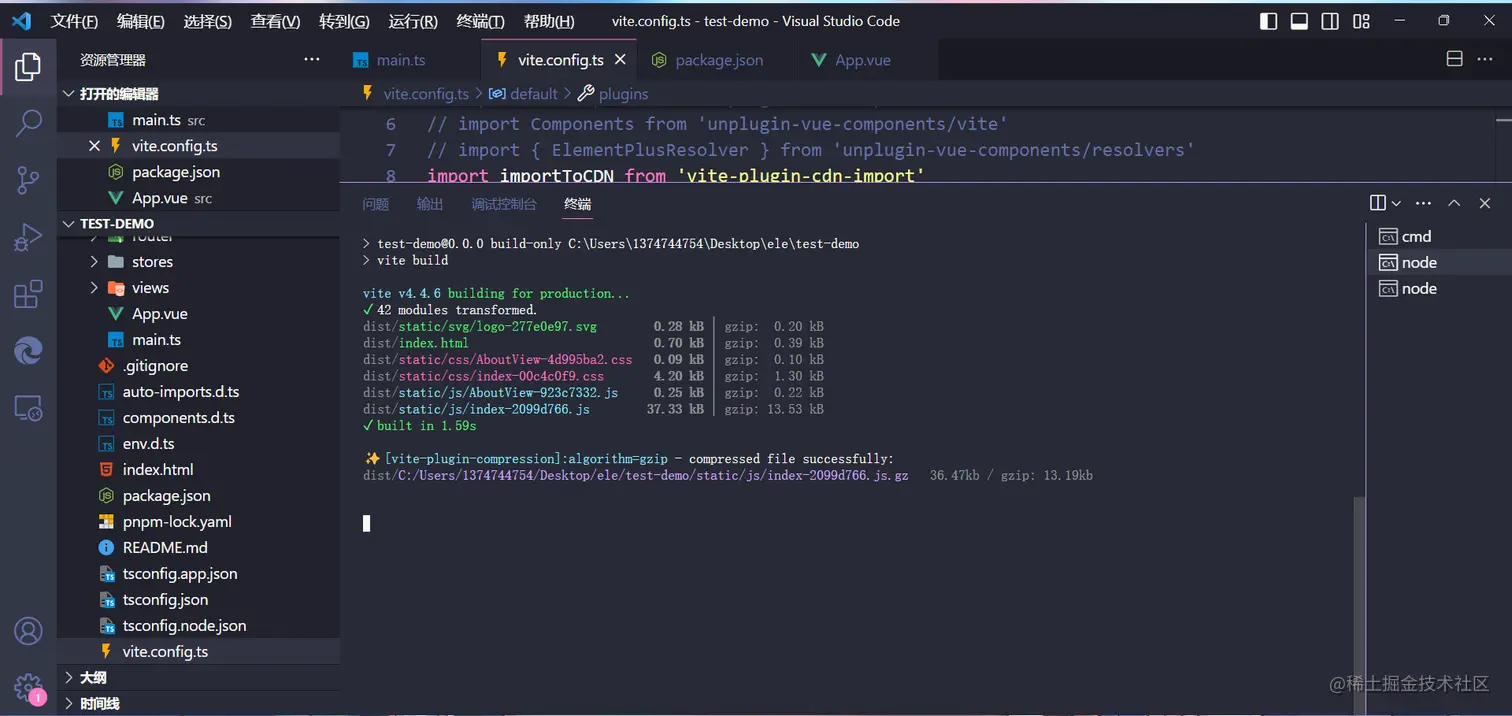Screen dimensions: 1512x716
Task: Open the 文件(F) menu
Action: [x=75, y=21]
